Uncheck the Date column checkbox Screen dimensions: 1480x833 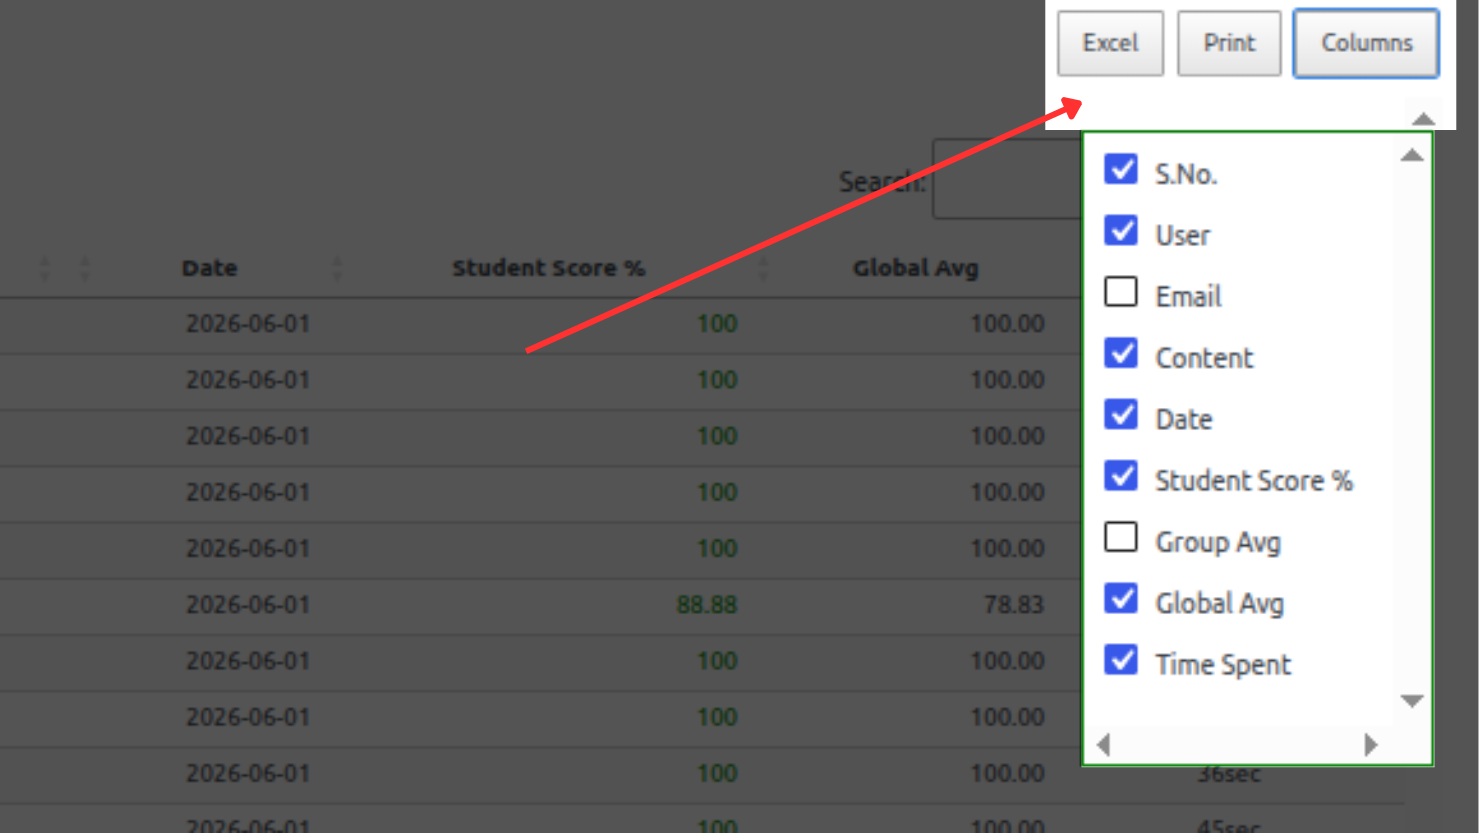coord(1121,415)
